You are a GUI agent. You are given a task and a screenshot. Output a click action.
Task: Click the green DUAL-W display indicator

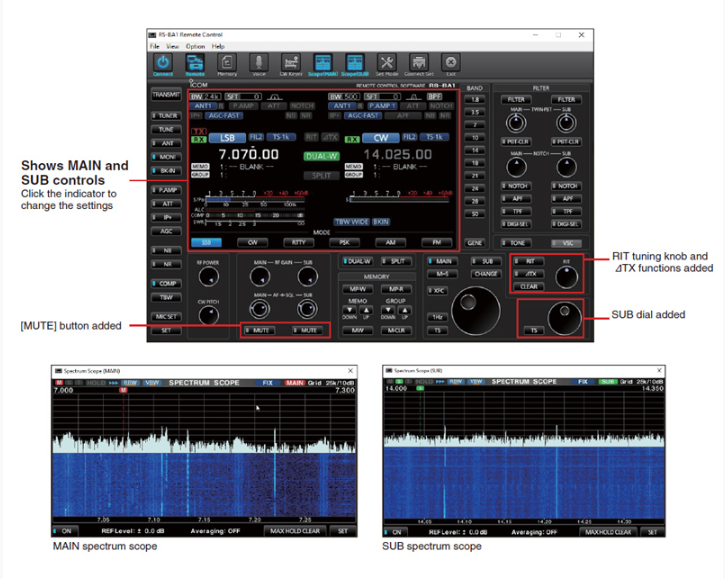point(321,156)
